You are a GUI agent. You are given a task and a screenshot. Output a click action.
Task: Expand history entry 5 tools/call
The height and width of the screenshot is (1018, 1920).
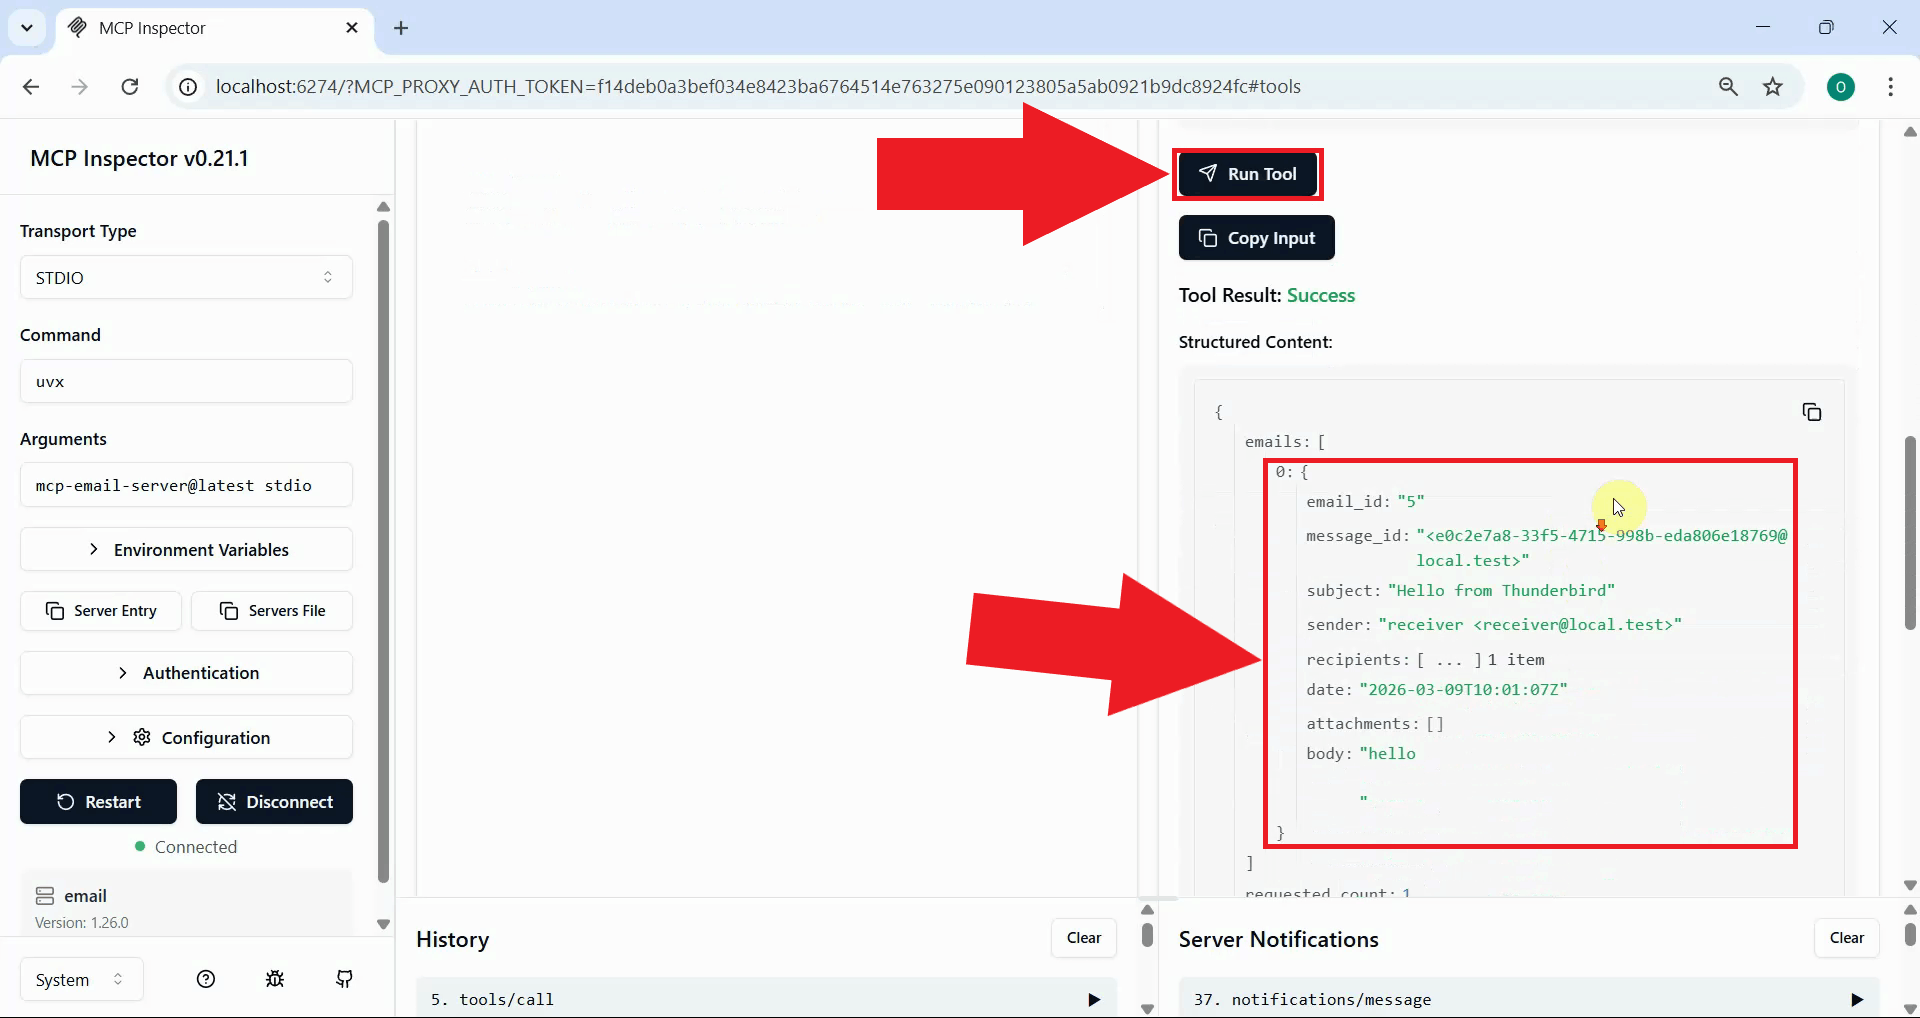tap(1093, 998)
